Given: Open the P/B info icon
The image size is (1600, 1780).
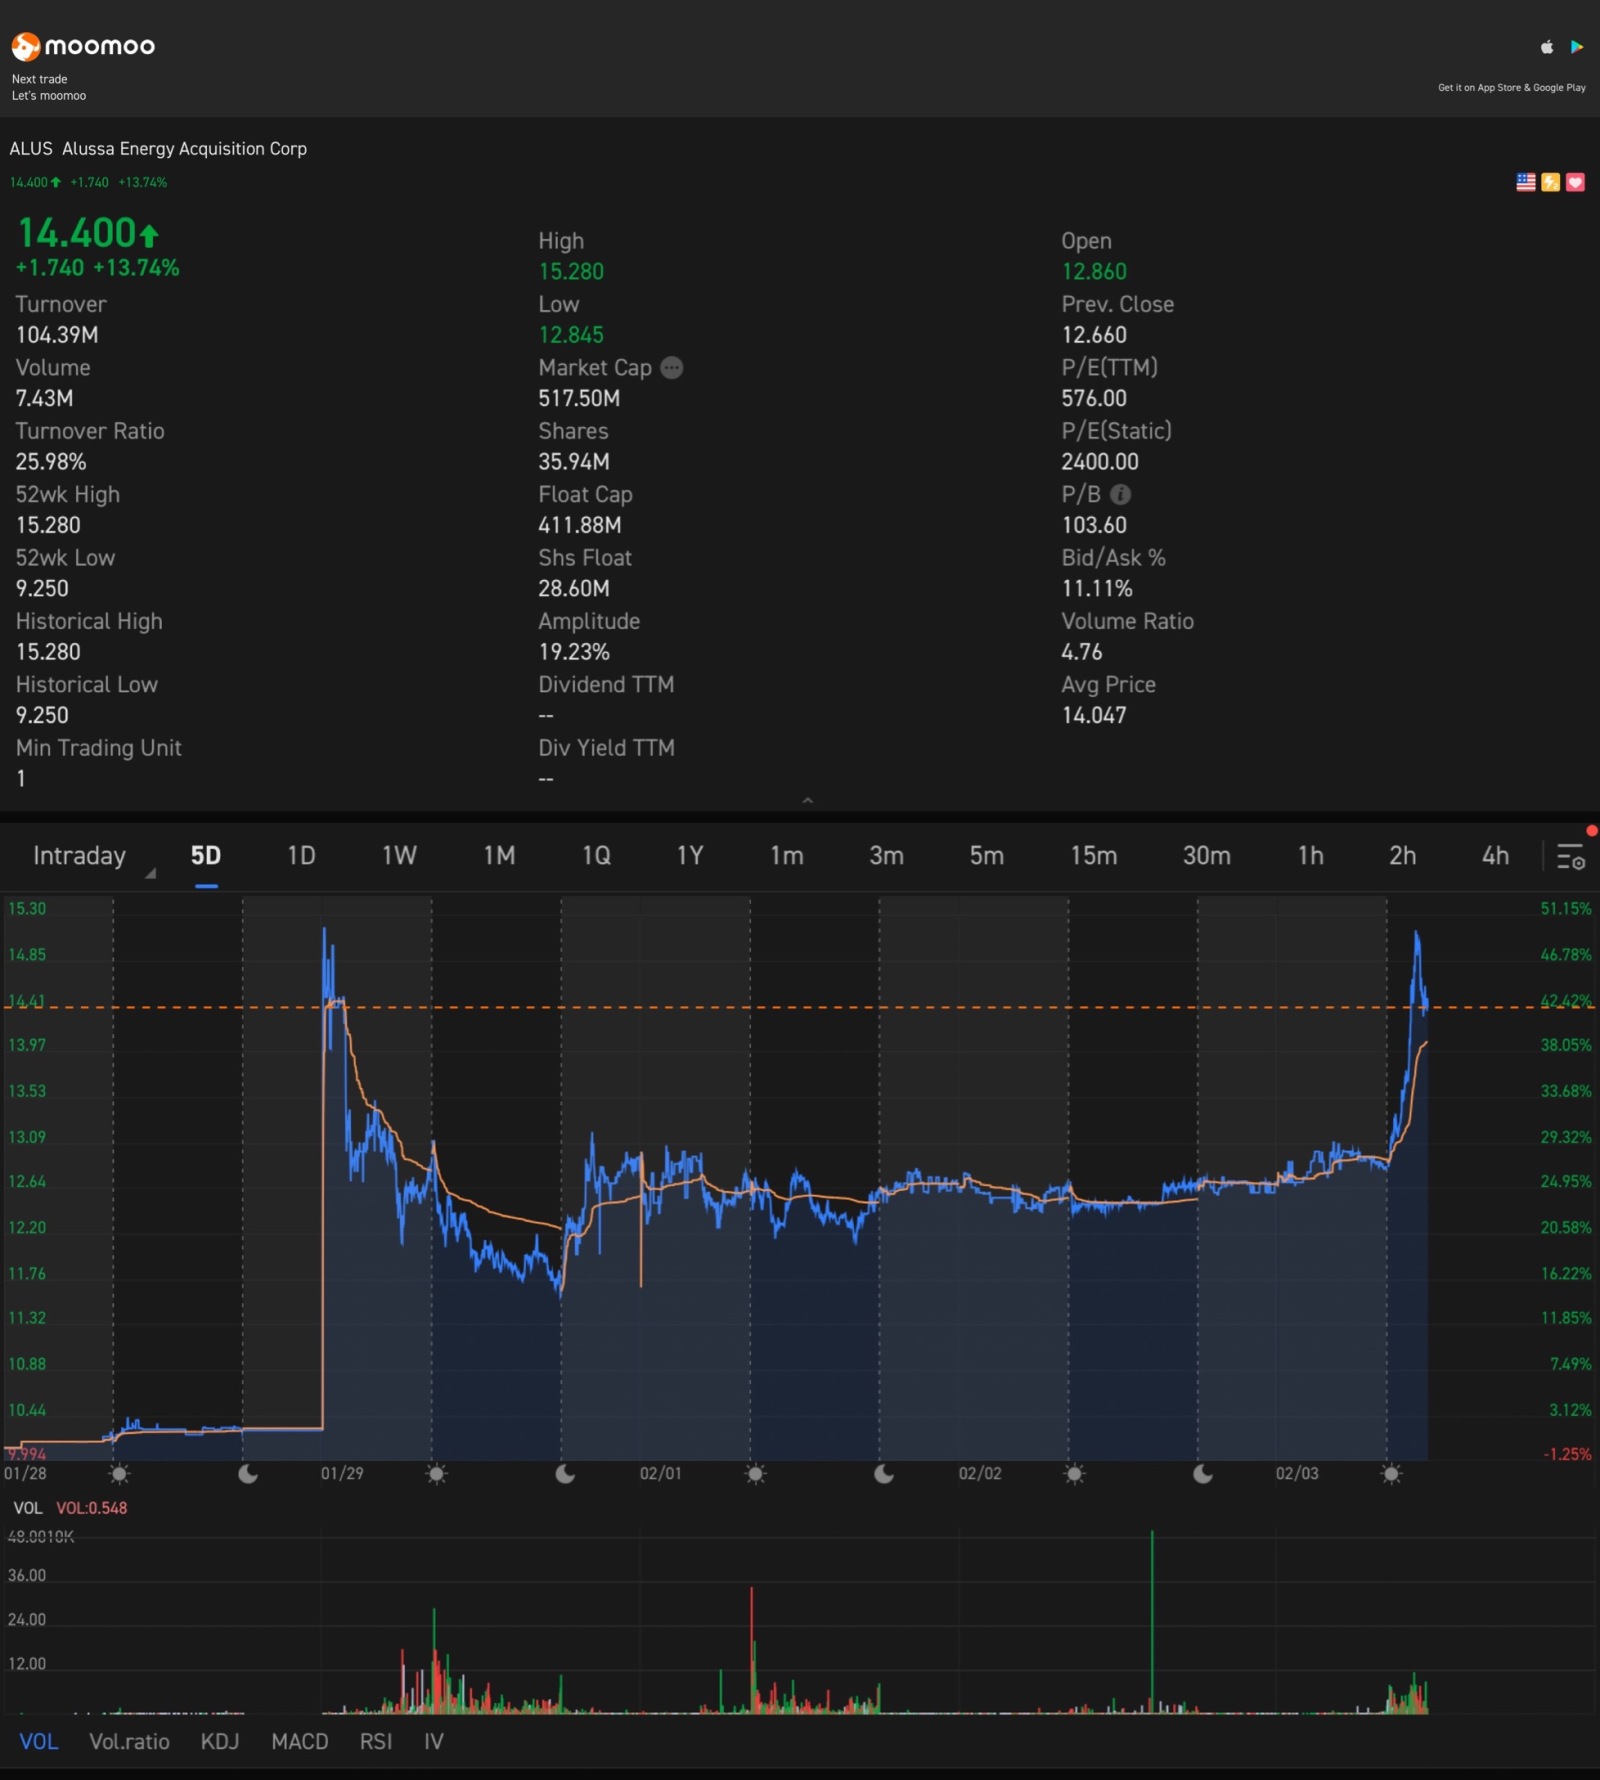Looking at the screenshot, I should 1121,495.
